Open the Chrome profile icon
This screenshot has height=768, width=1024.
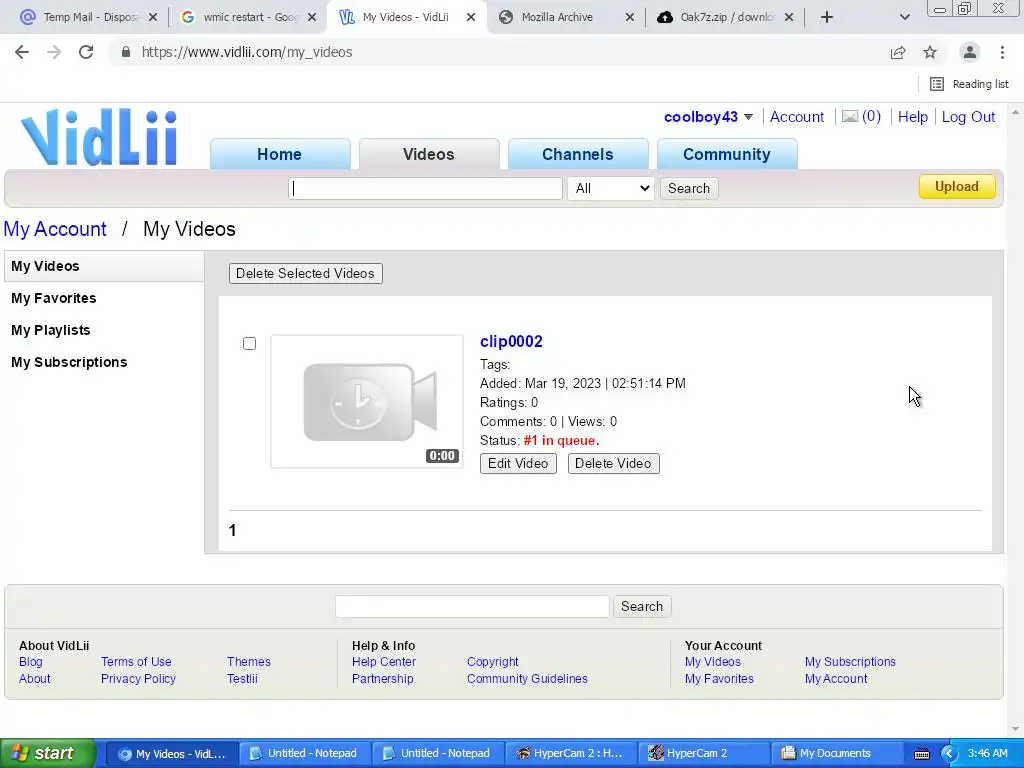(x=970, y=52)
